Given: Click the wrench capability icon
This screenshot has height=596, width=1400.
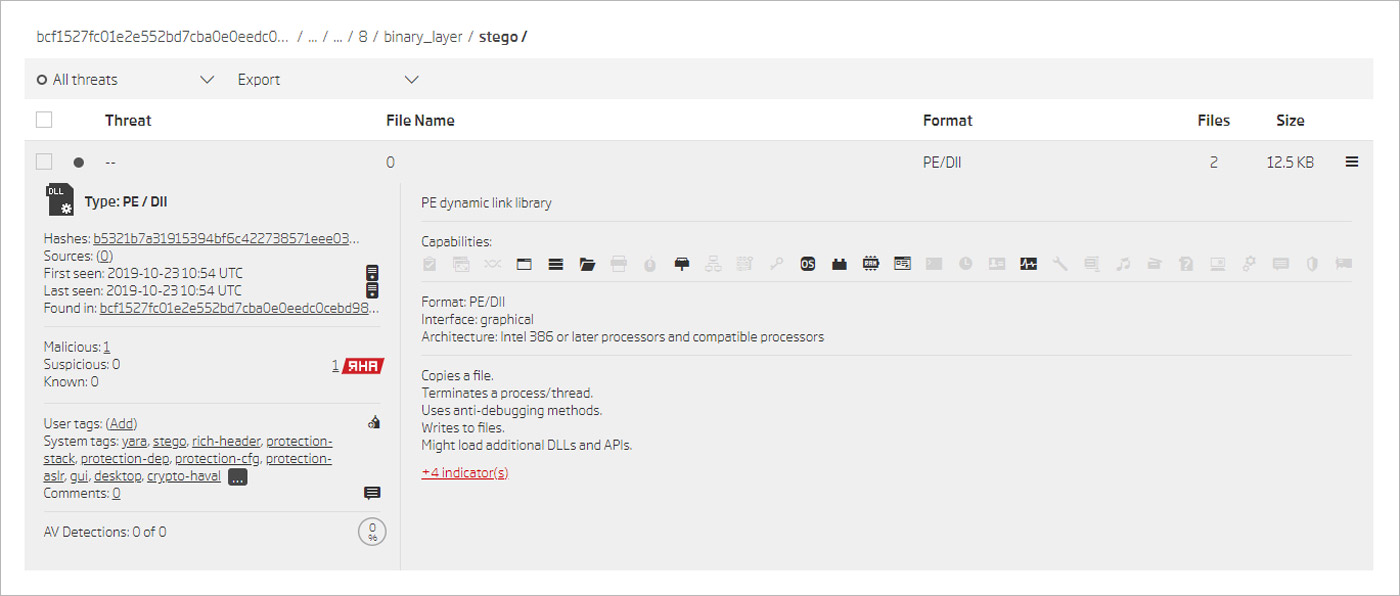Looking at the screenshot, I should (x=1060, y=264).
